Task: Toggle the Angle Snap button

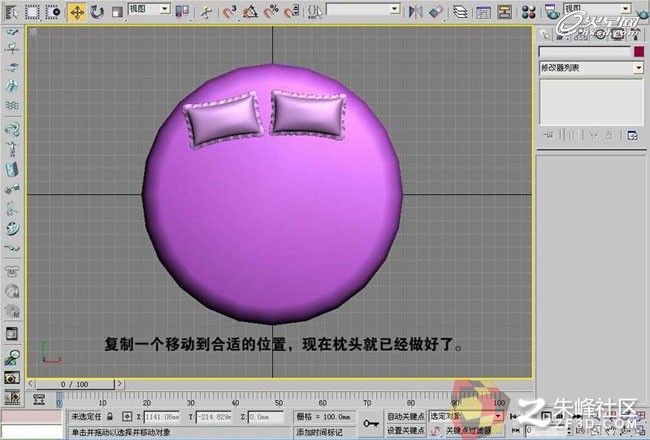Action: (x=250, y=12)
